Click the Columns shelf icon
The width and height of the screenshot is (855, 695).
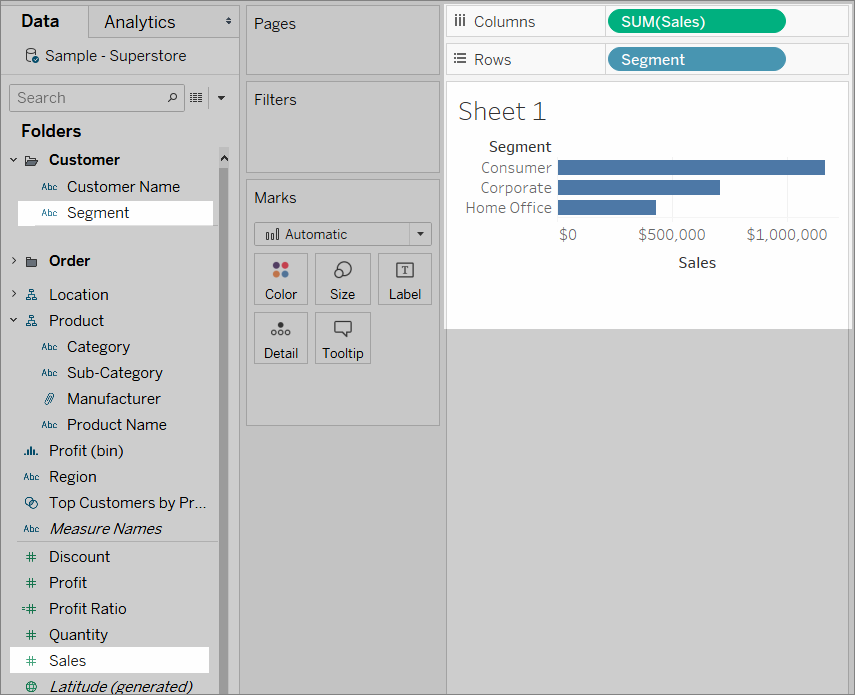460,21
